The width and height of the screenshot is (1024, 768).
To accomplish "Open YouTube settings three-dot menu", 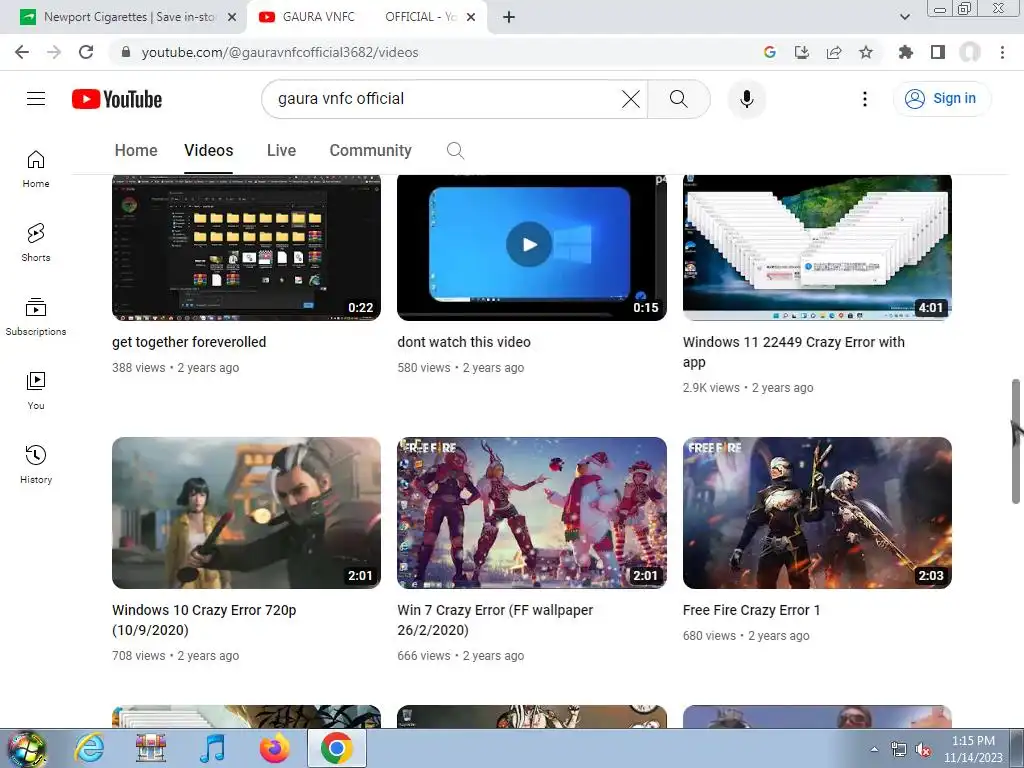I will (865, 99).
